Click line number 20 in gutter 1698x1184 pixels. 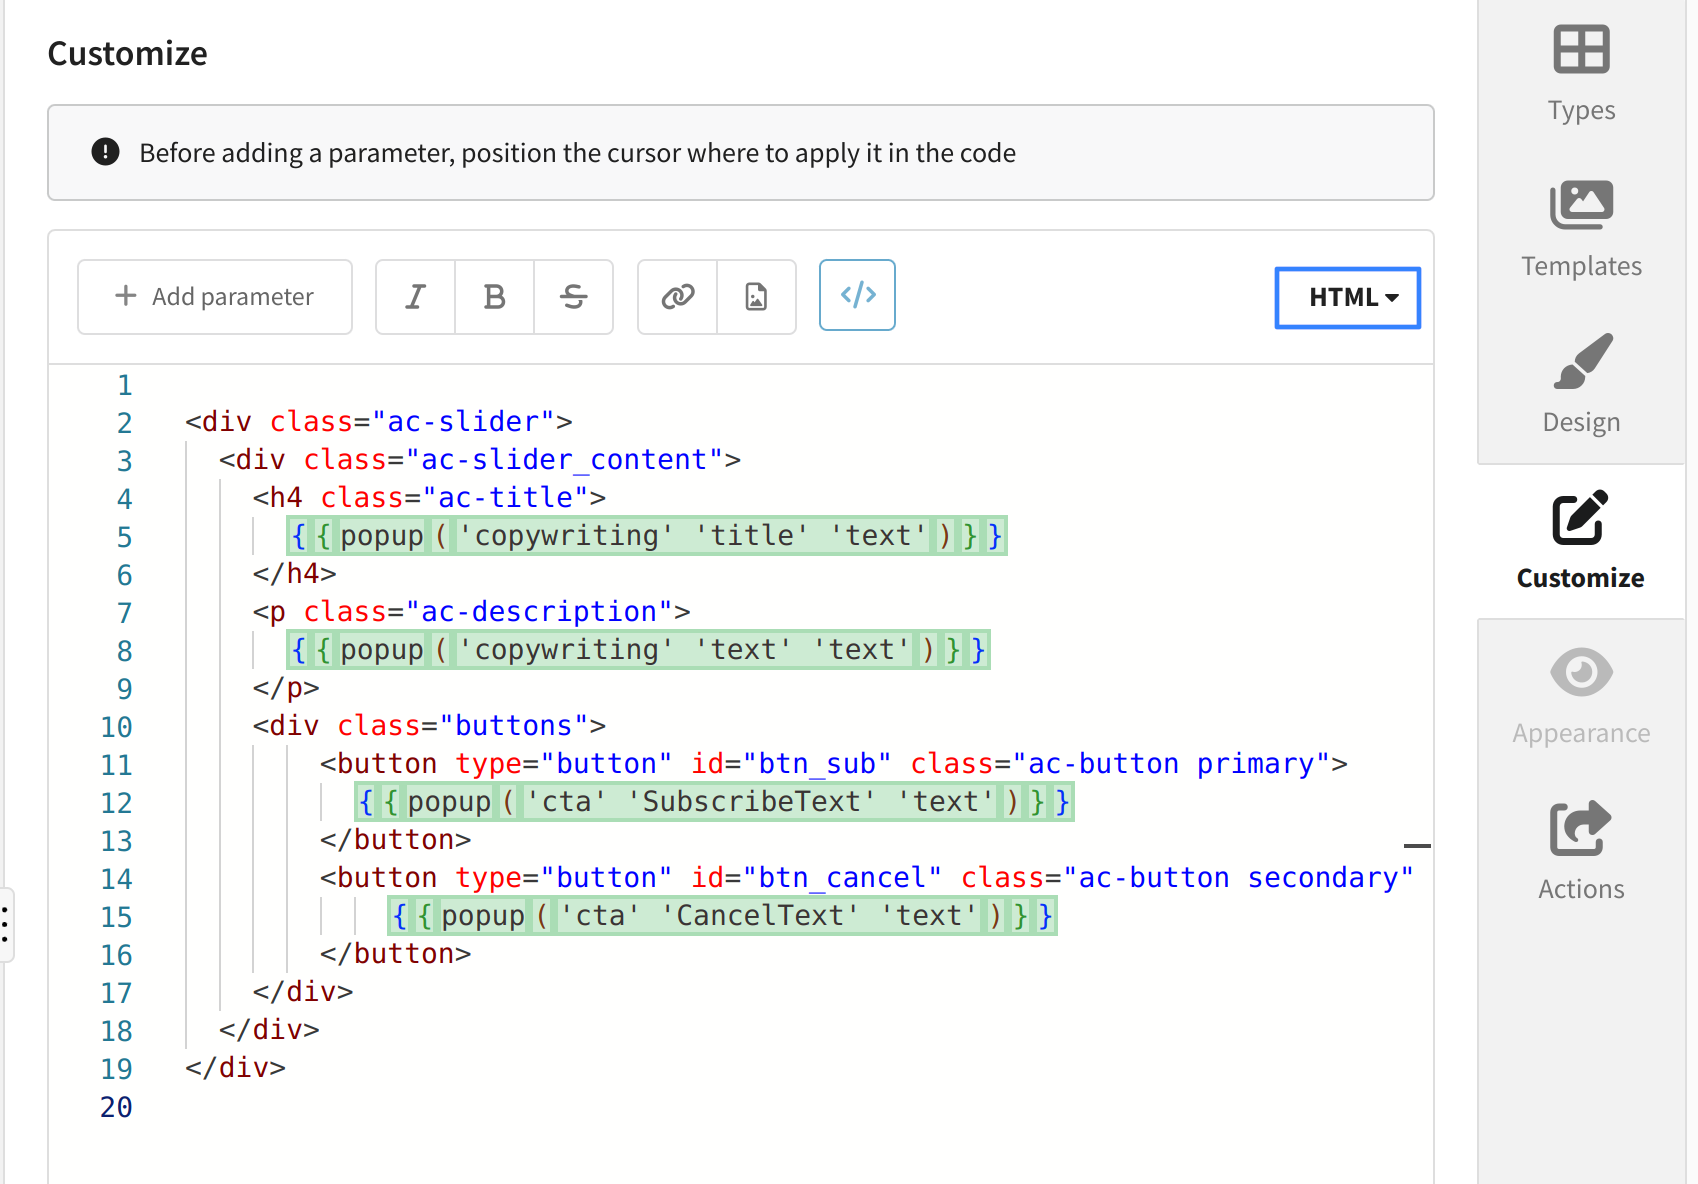116,1107
